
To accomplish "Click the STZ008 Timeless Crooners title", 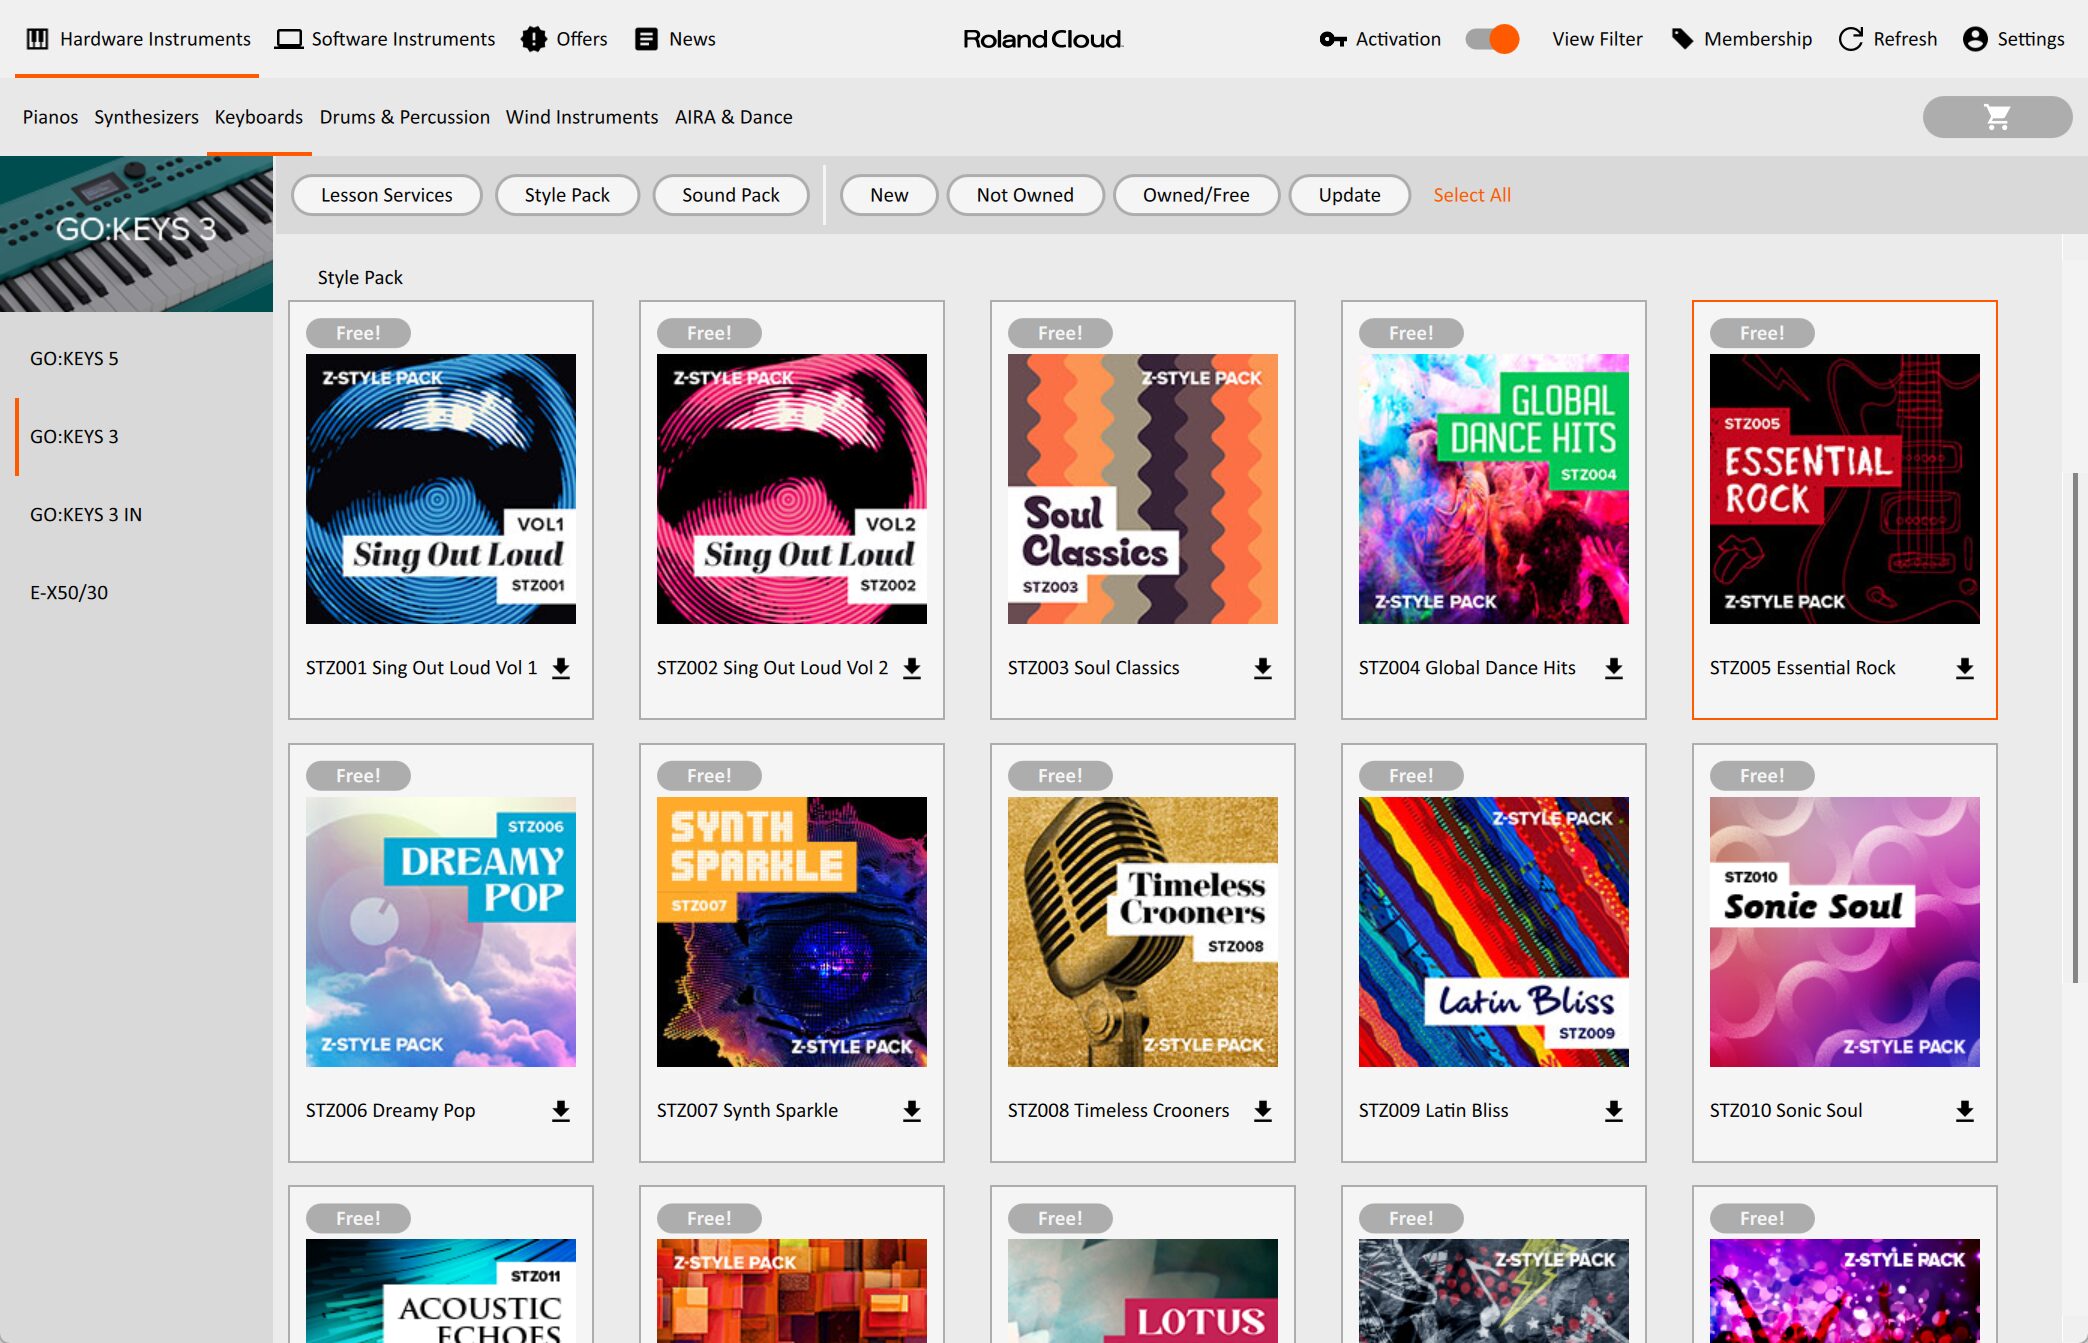I will coord(1118,1111).
